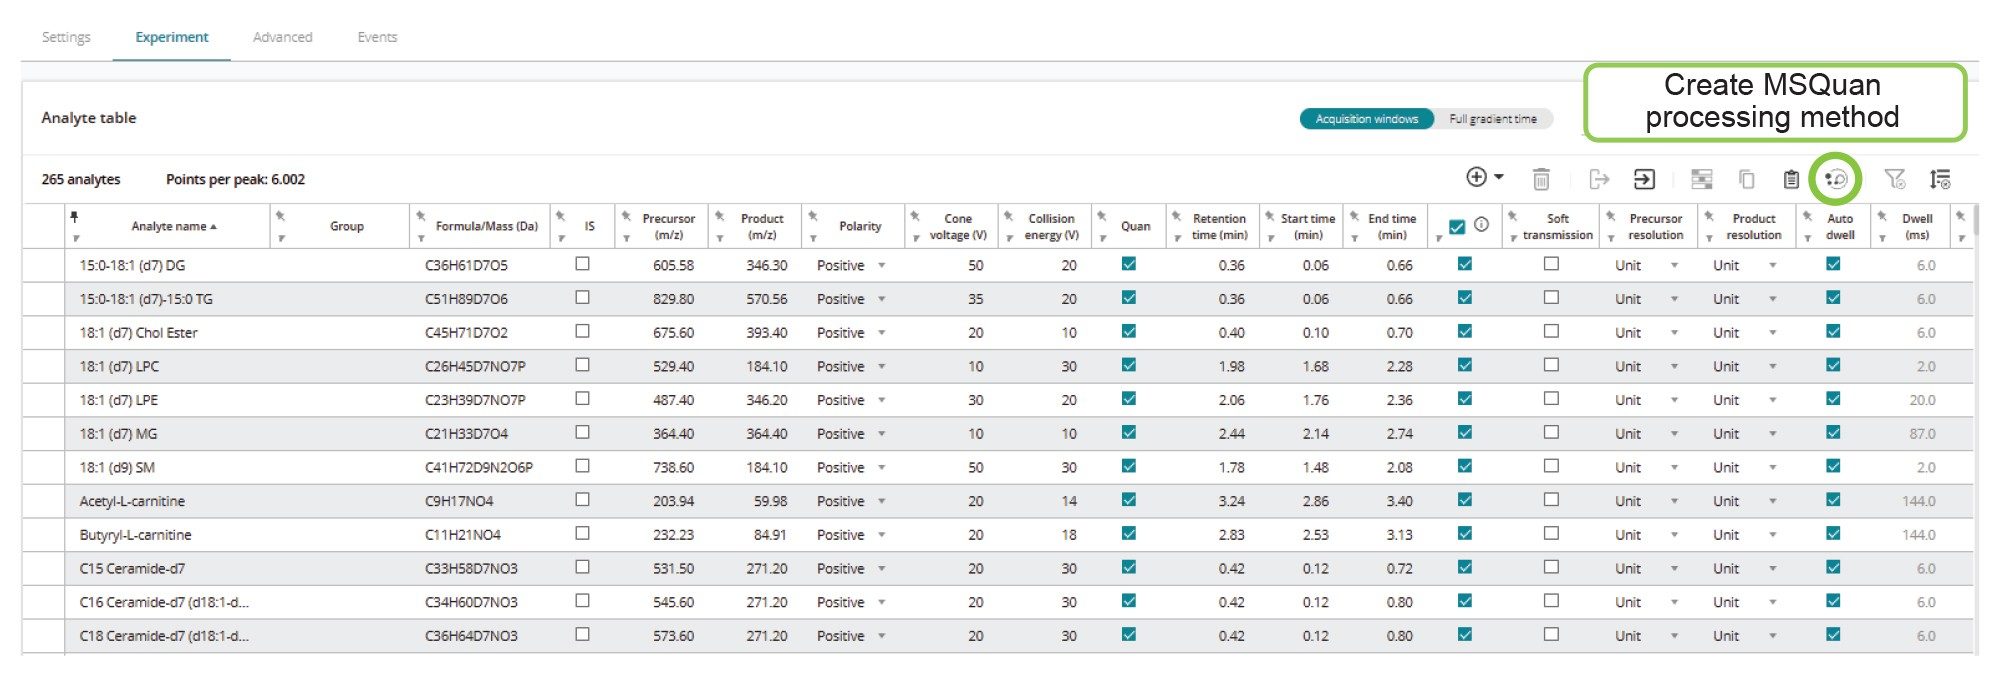Pin the Formula/Mass (Da) column

click(x=421, y=216)
